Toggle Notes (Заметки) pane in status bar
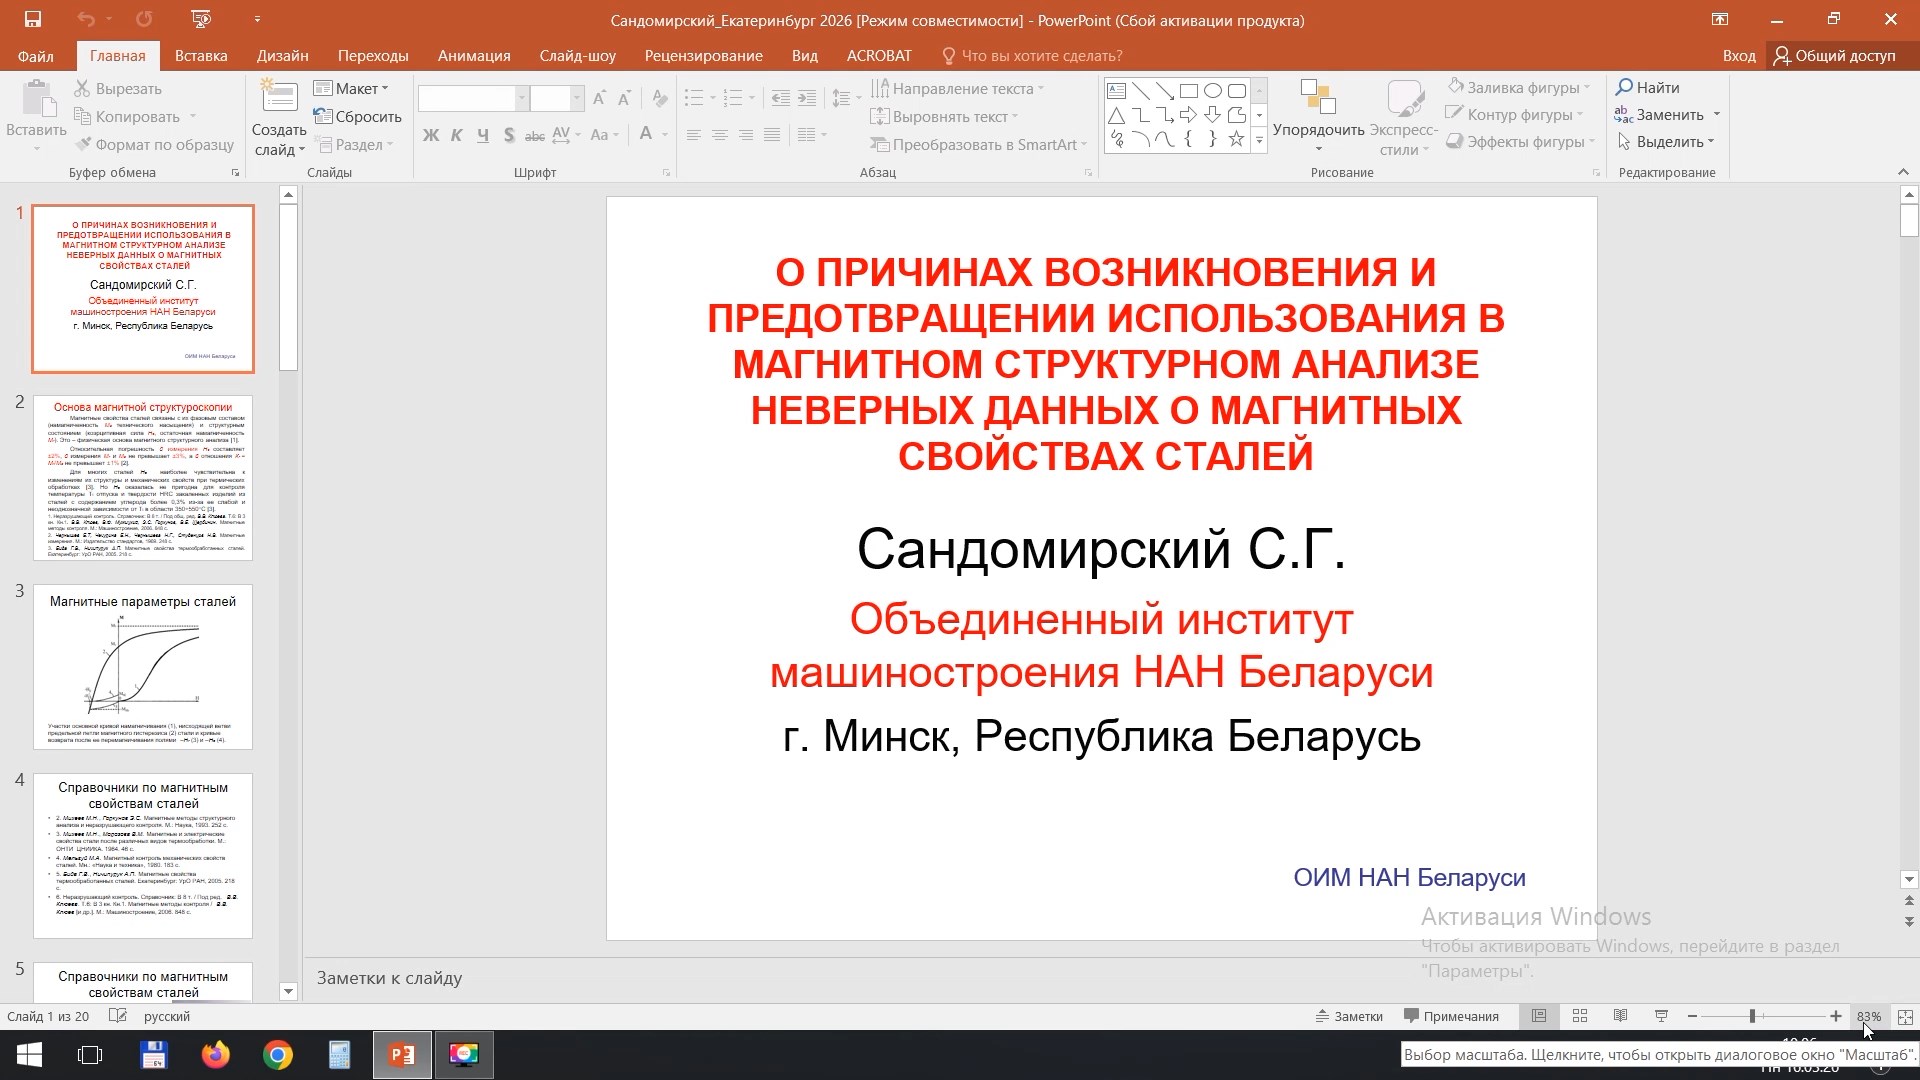 (x=1349, y=1016)
